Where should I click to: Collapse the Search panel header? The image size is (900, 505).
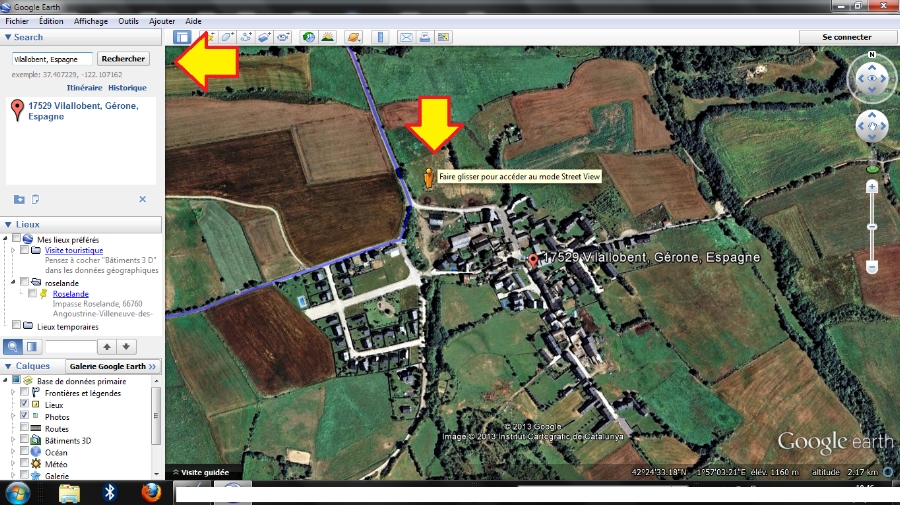(x=9, y=37)
